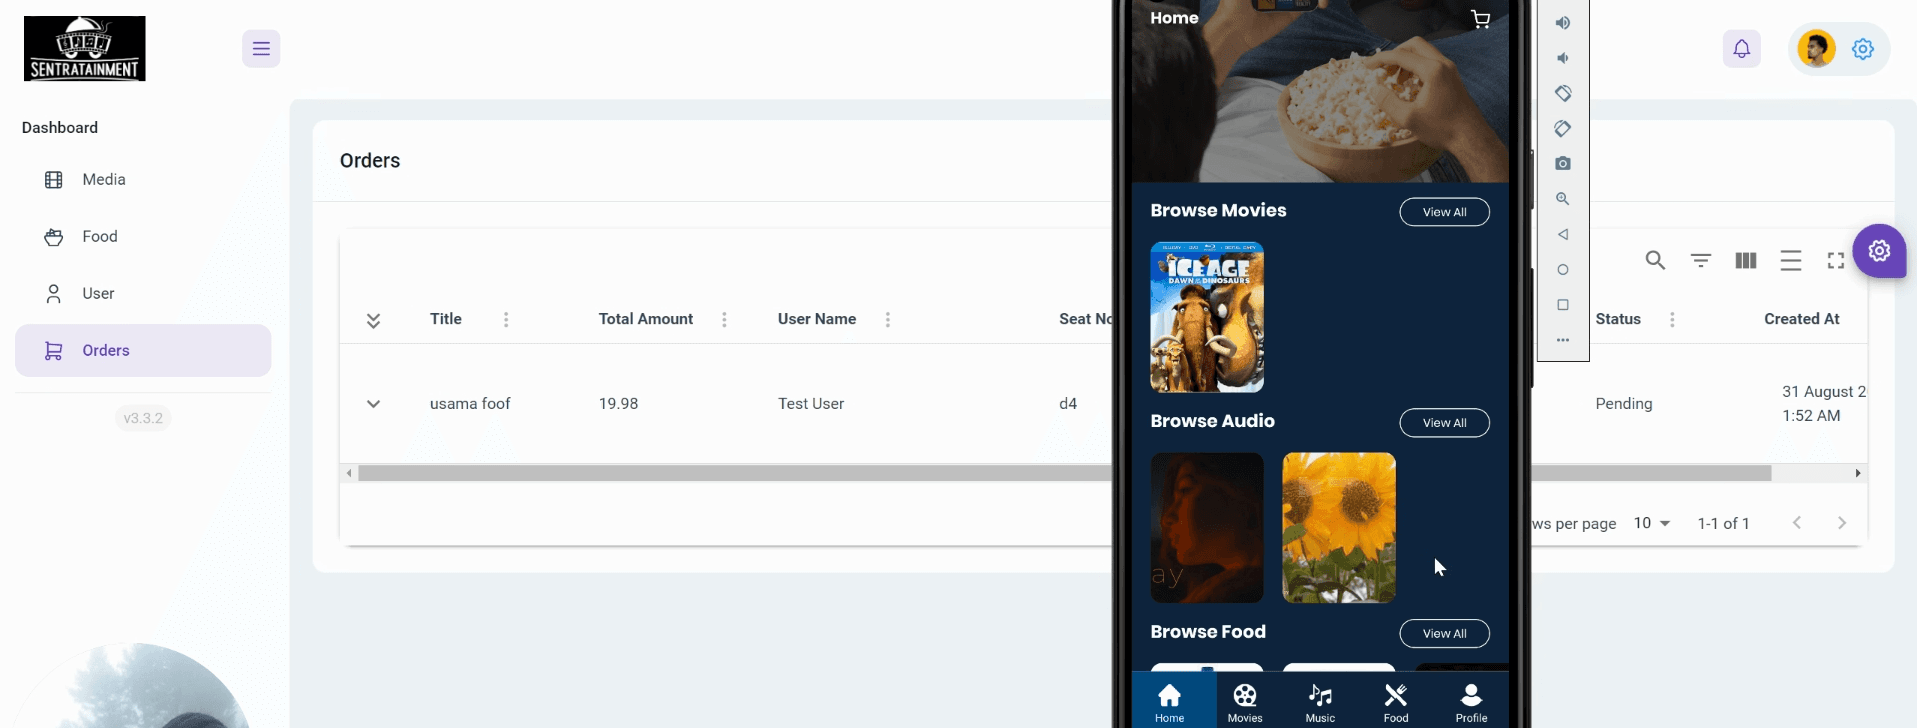This screenshot has width=1917, height=728.
Task: Click the v3.3.2 version badge
Action: (143, 418)
